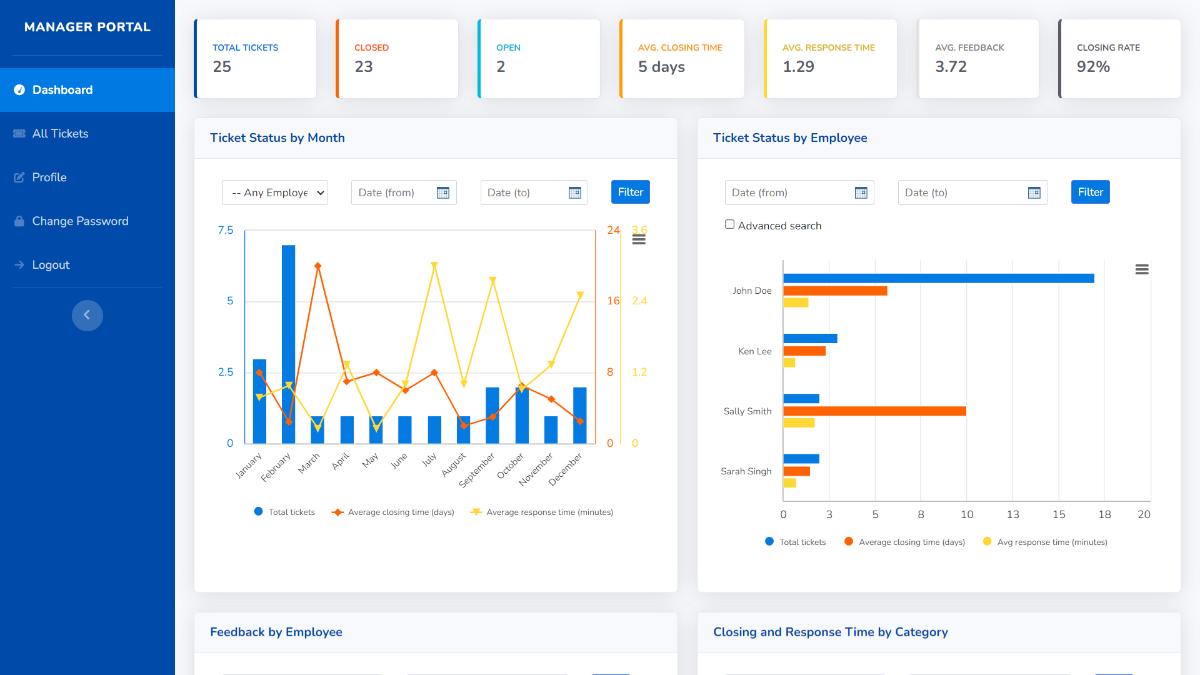The image size is (1200, 675).
Task: Click inside the Date (from) field
Action: [395, 192]
